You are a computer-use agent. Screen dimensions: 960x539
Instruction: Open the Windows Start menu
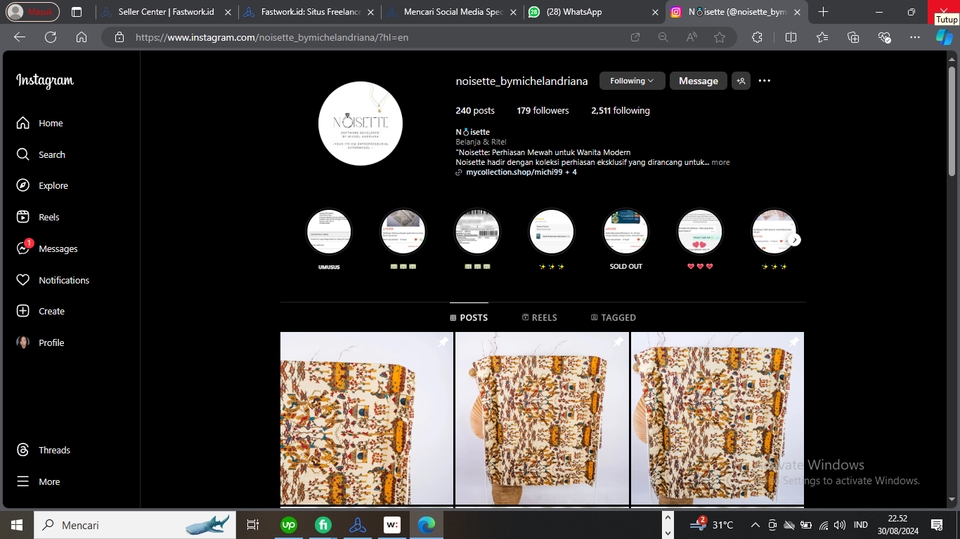pyautogui.click(x=17, y=525)
